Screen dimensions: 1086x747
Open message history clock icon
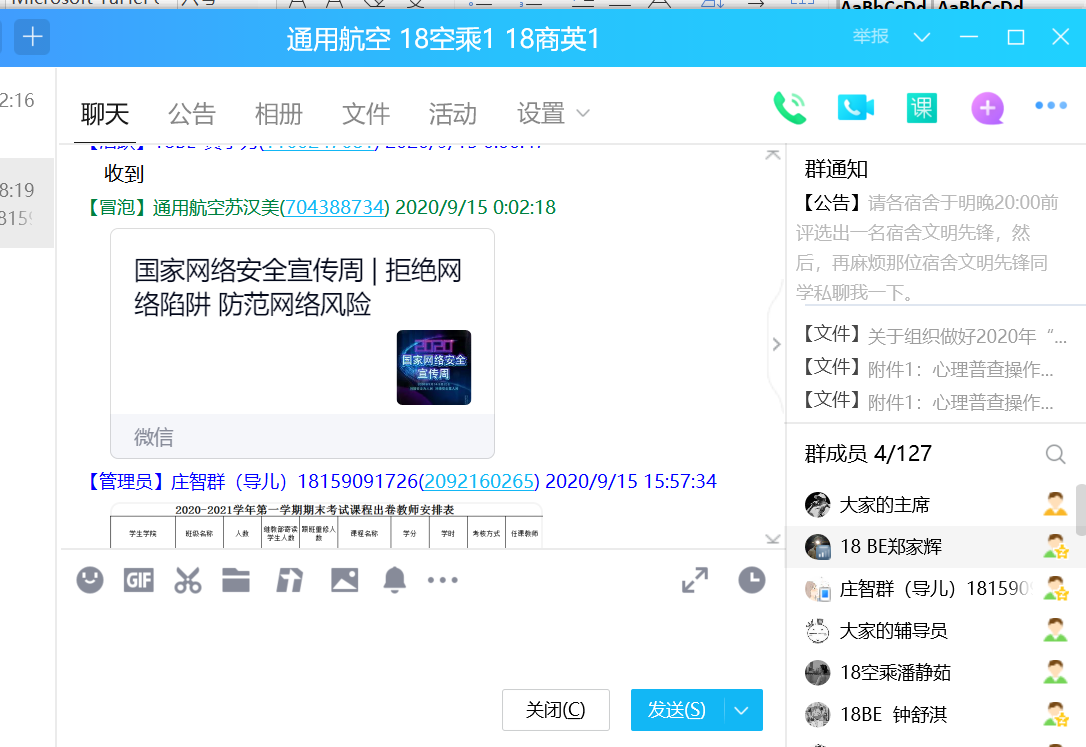(751, 580)
